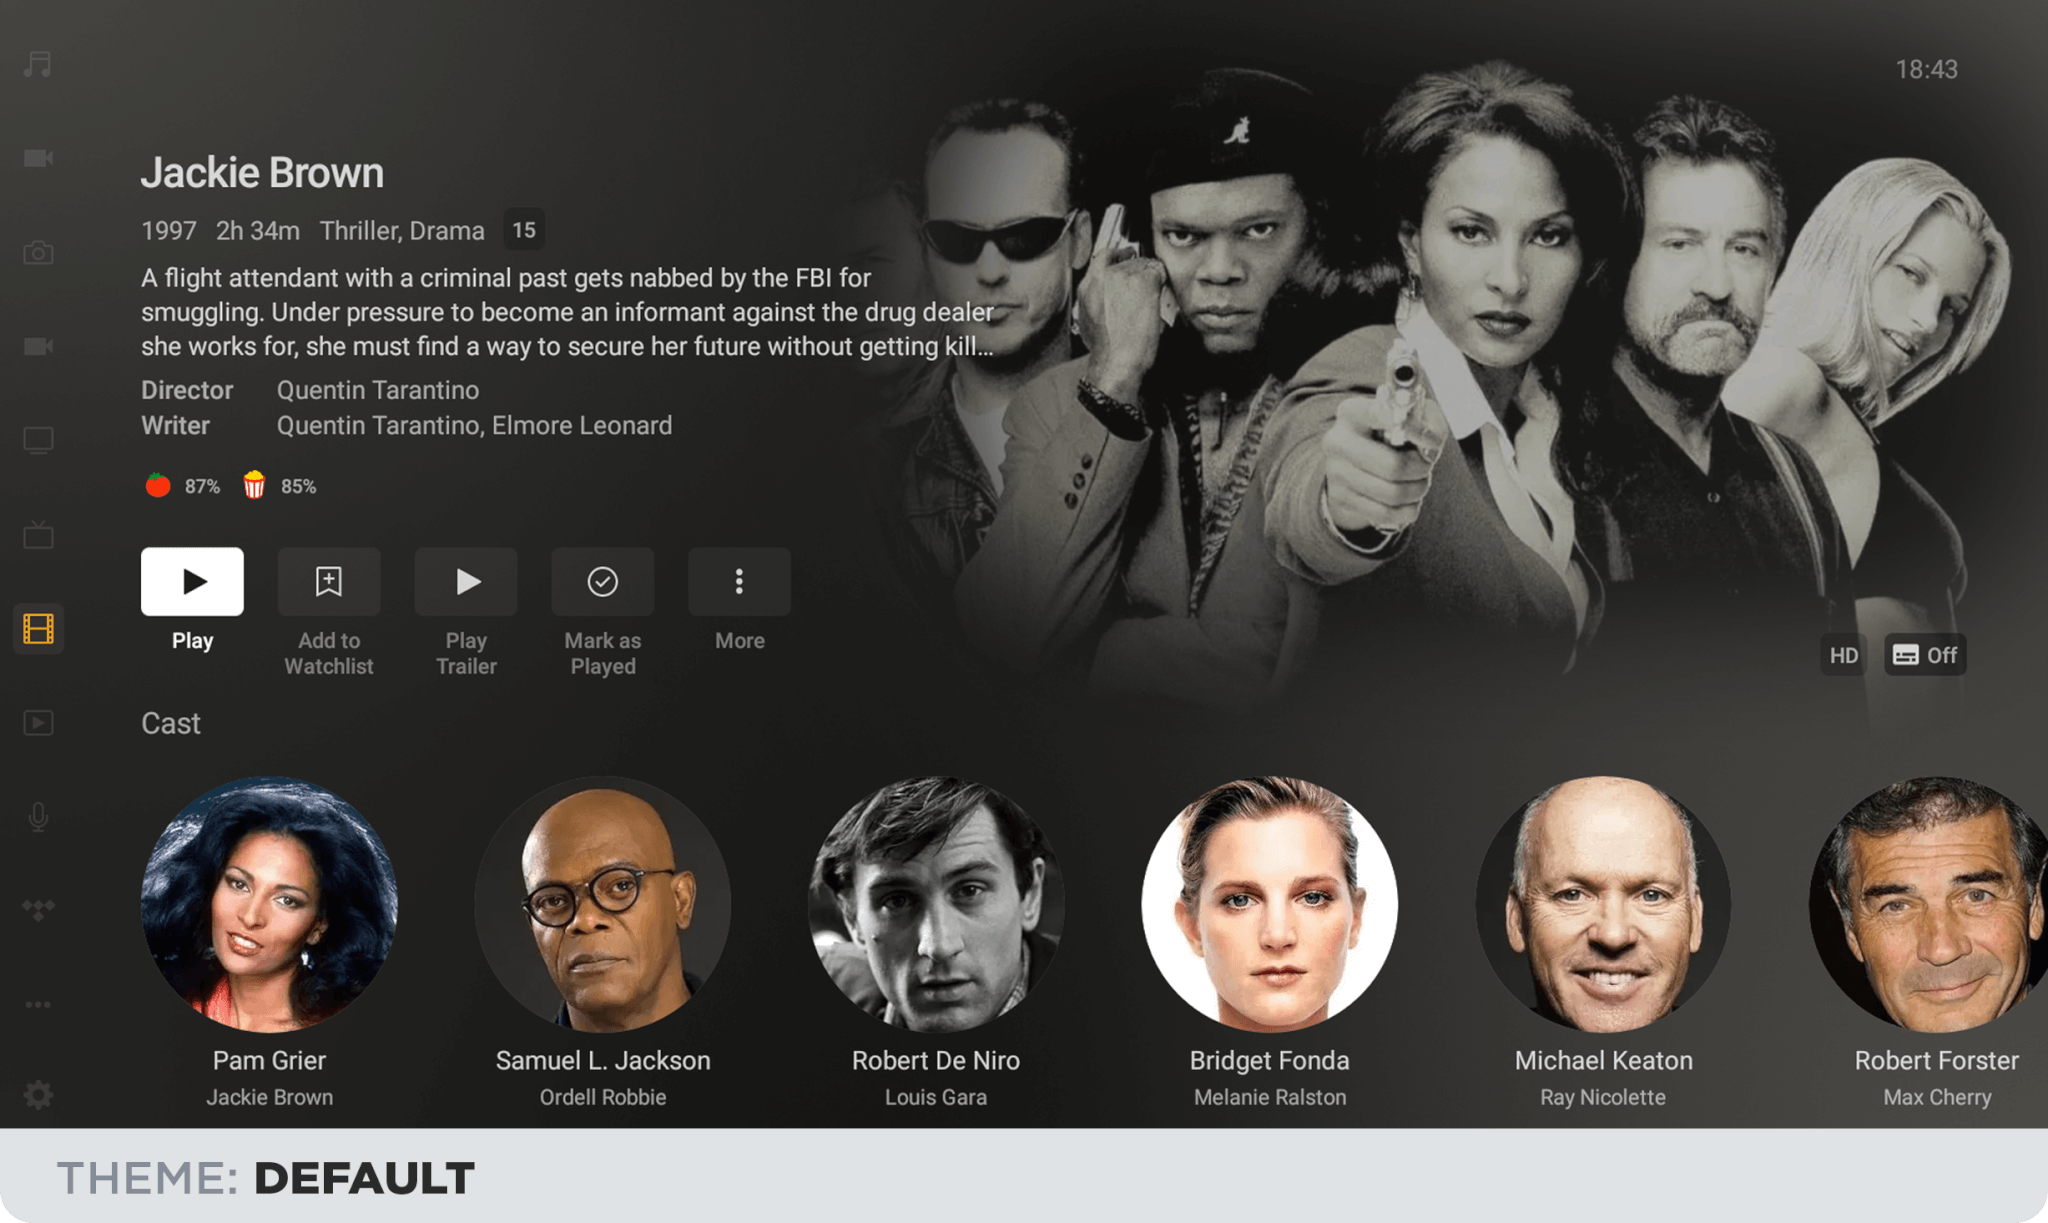Screen dimensions: 2048x1223
Task: Toggle subtitles currently set to Off
Action: tap(1925, 655)
